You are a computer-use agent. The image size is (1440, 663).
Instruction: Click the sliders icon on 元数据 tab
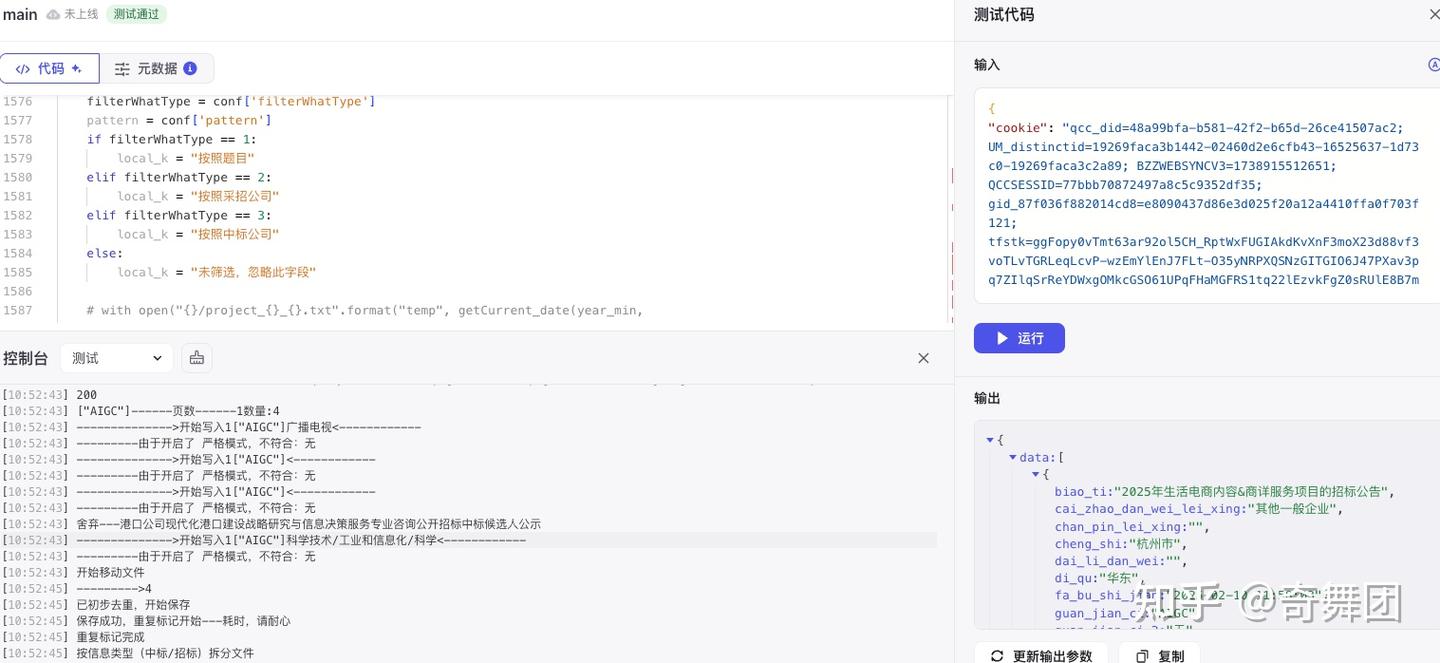pyautogui.click(x=121, y=68)
